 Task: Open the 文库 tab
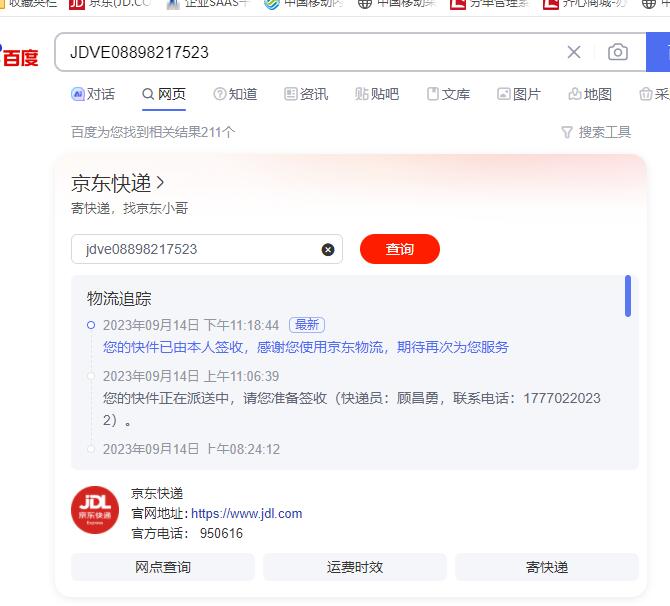pos(448,94)
